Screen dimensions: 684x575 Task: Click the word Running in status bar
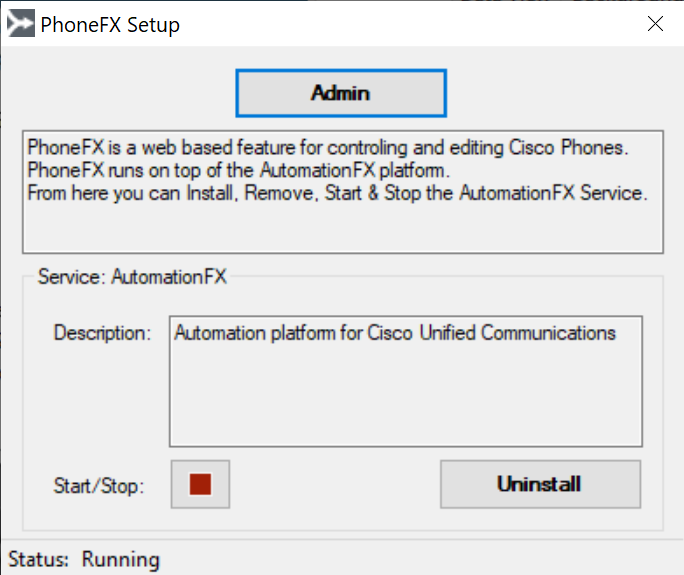[x=121, y=559]
